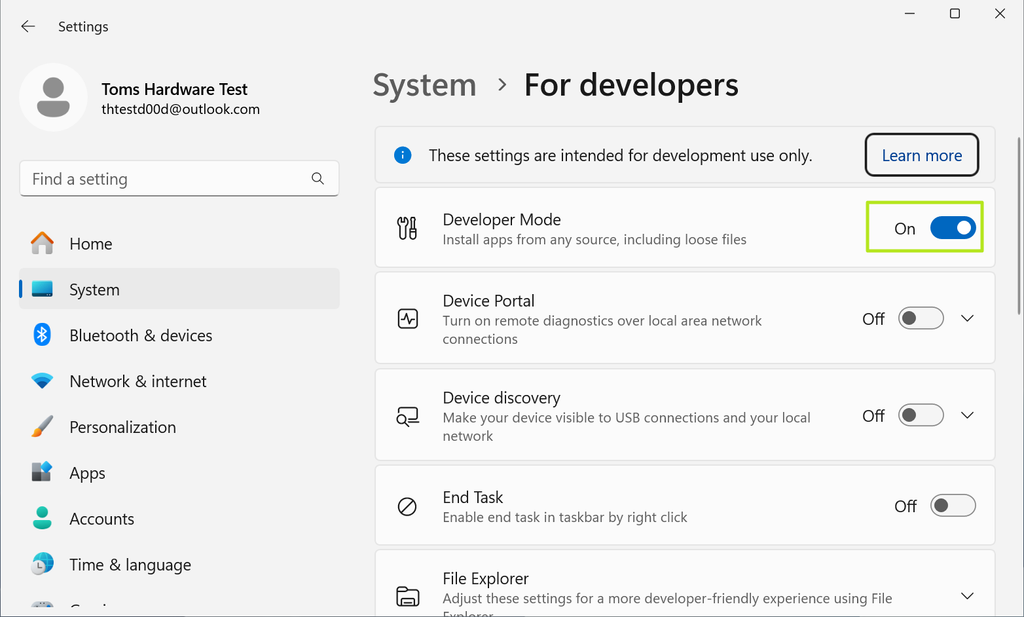
Task: Turn off Developer Mode
Action: (x=952, y=227)
